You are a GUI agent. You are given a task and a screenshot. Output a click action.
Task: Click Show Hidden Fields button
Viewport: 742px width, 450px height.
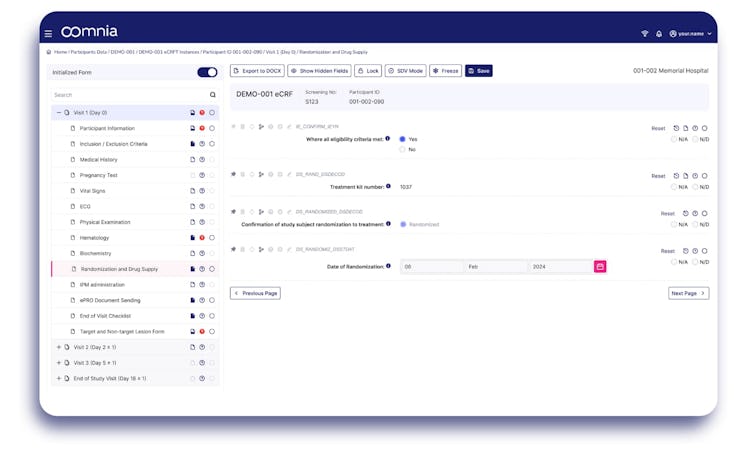[x=319, y=71]
